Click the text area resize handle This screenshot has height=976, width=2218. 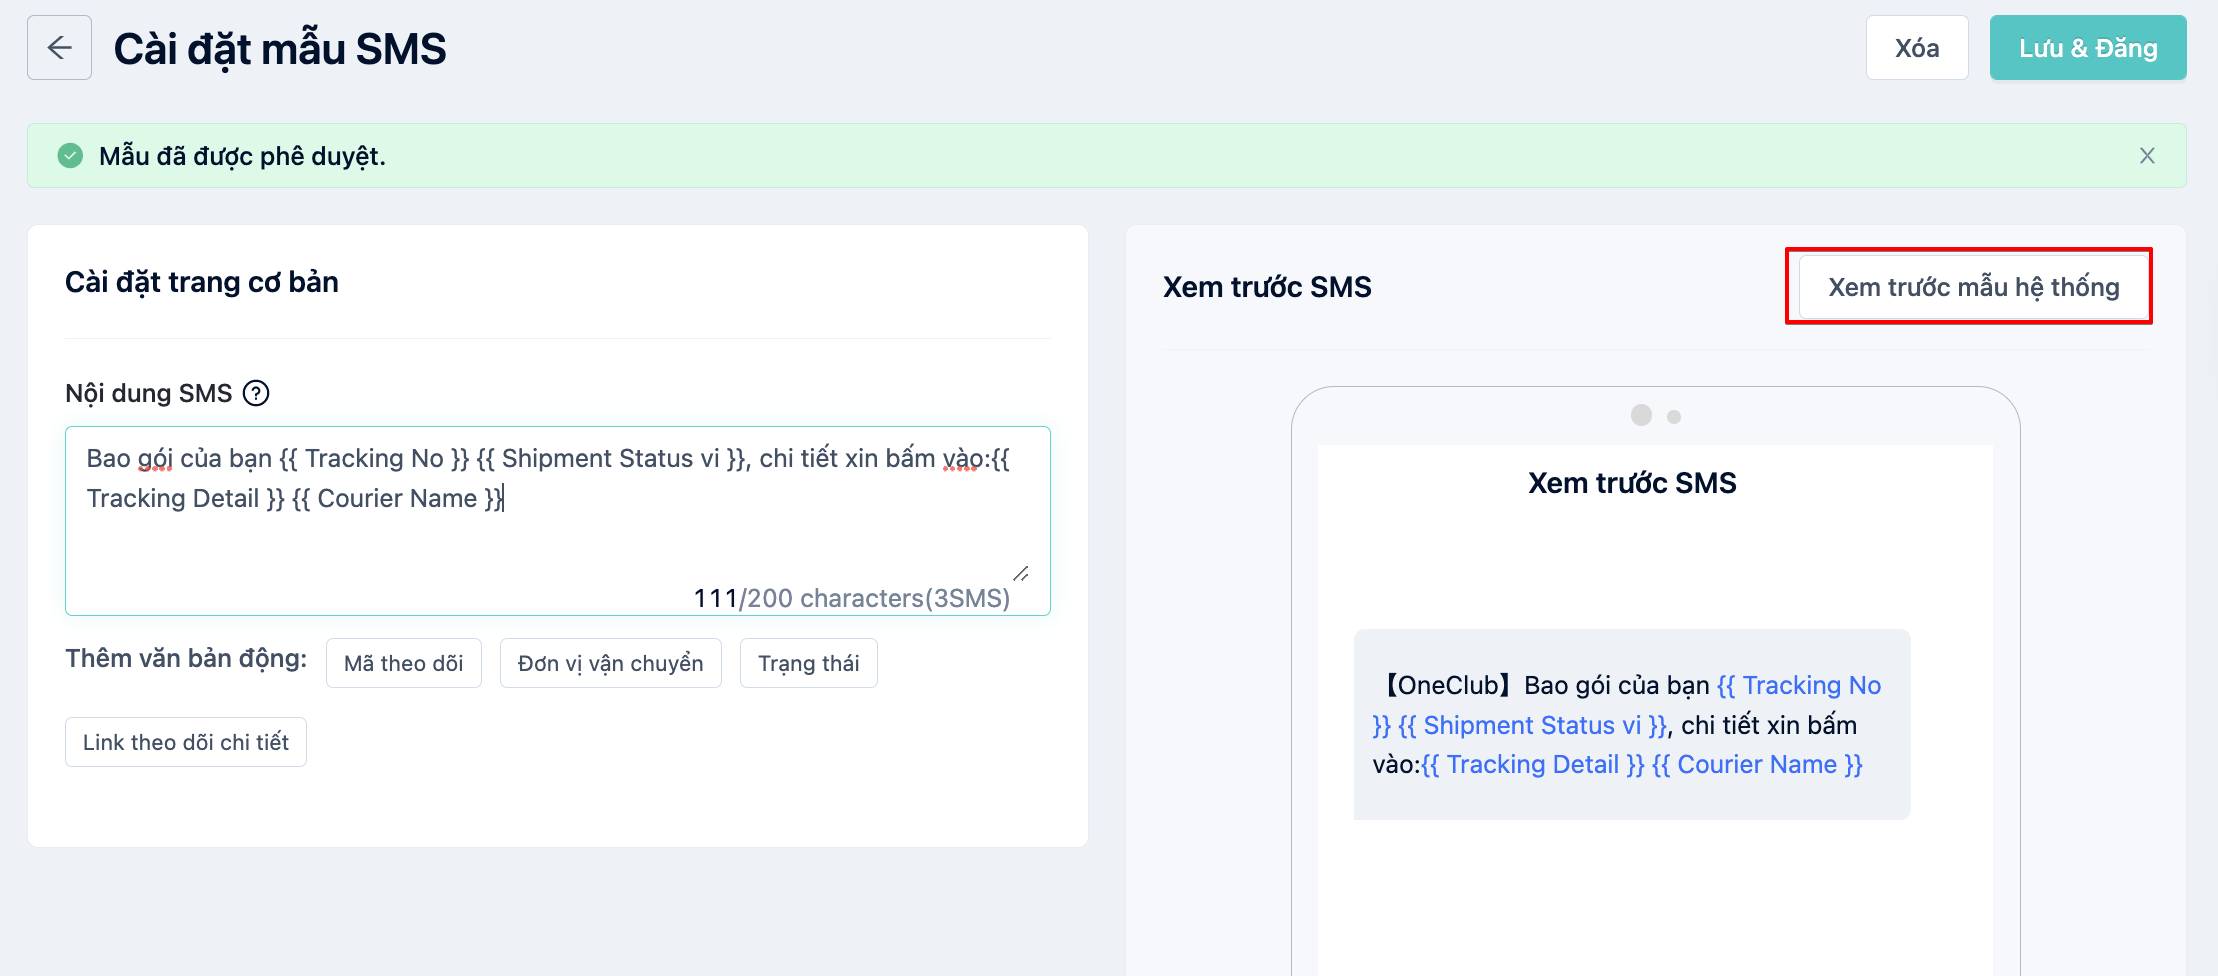click(1020, 573)
